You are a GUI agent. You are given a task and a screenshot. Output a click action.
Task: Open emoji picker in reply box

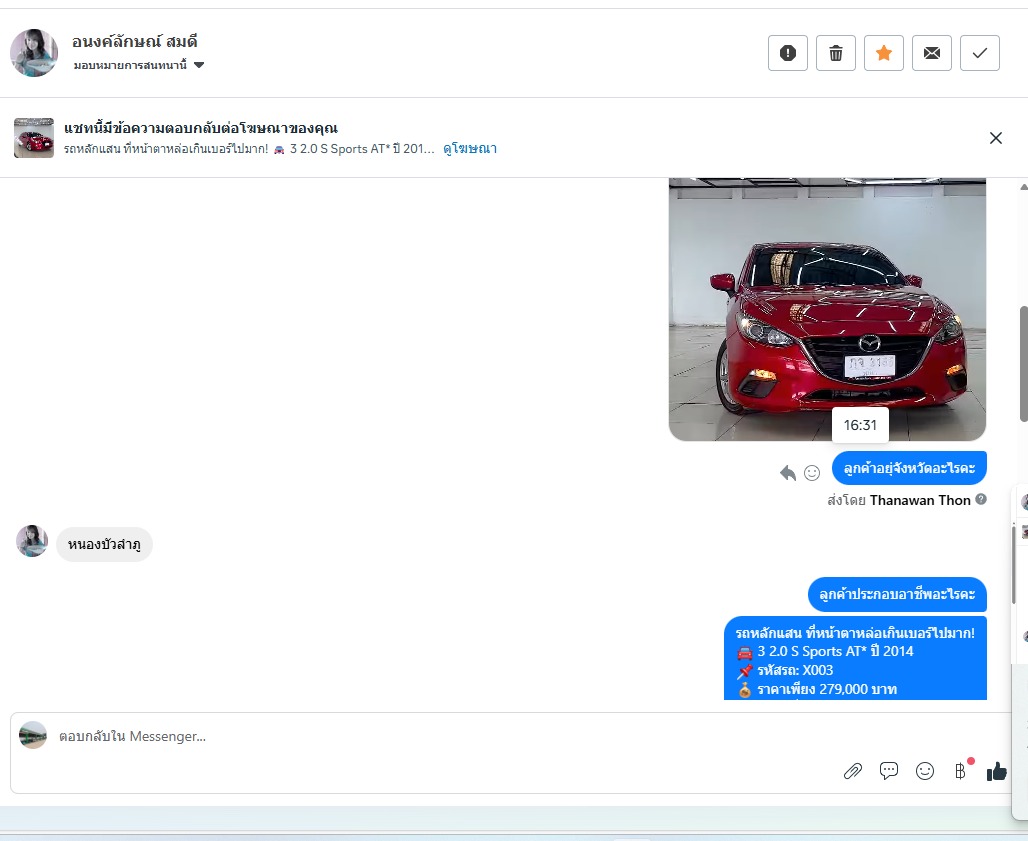(x=924, y=772)
